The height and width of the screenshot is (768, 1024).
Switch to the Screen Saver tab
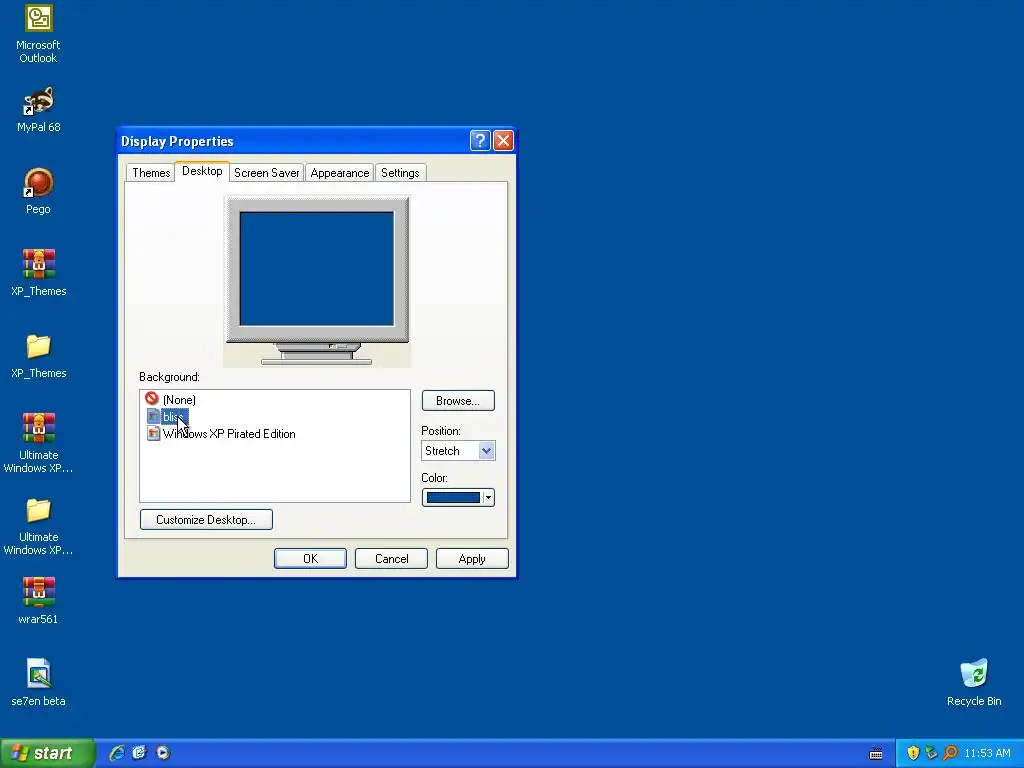tap(266, 172)
